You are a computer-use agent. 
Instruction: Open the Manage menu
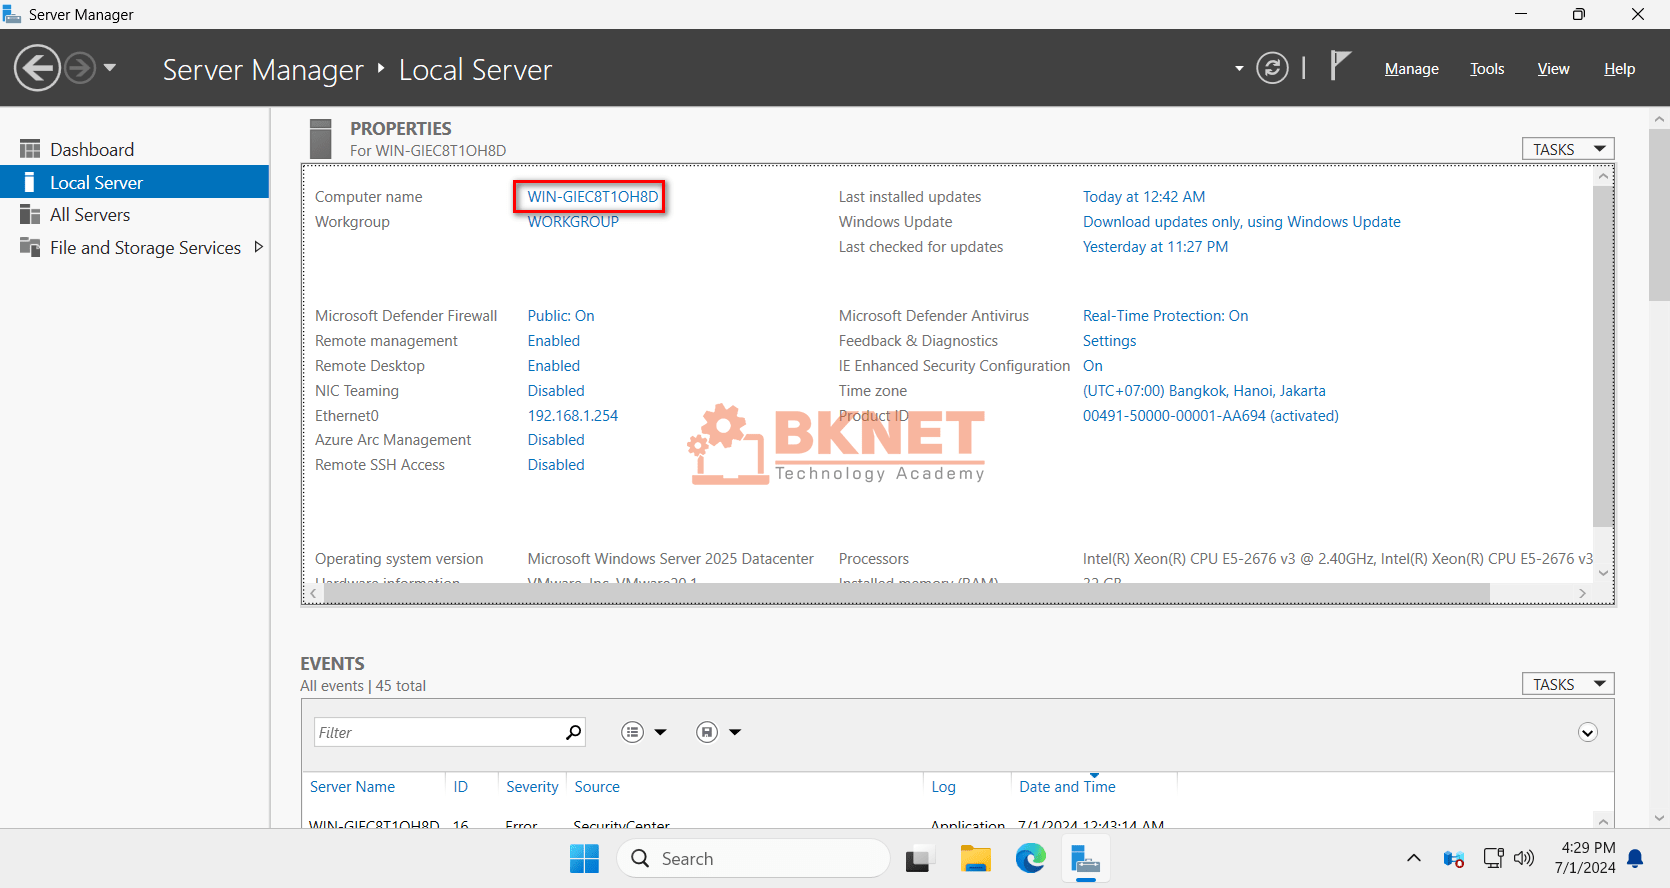(x=1411, y=69)
